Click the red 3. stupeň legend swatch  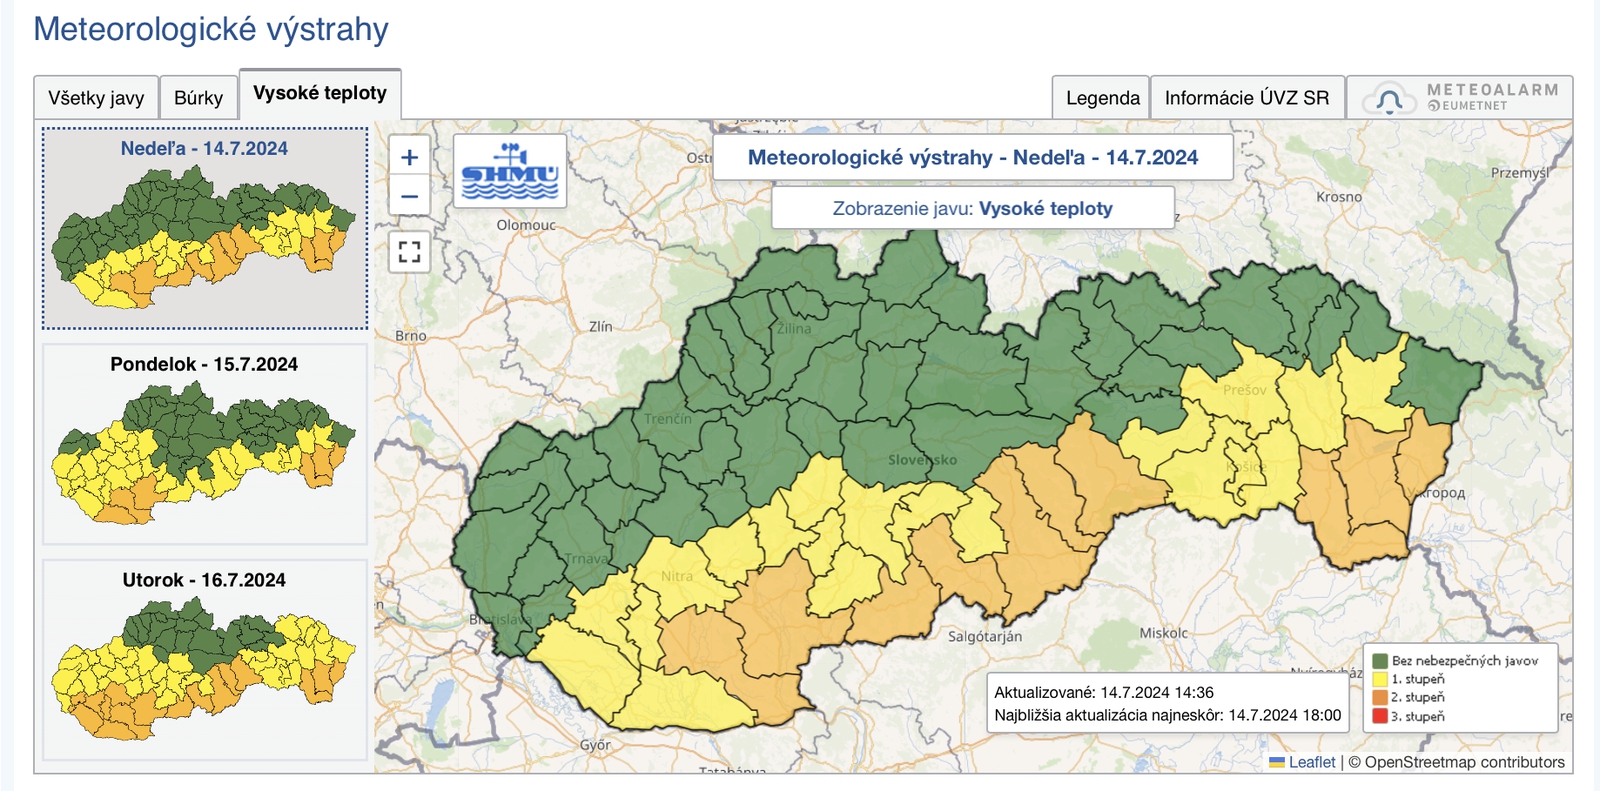click(x=1380, y=716)
